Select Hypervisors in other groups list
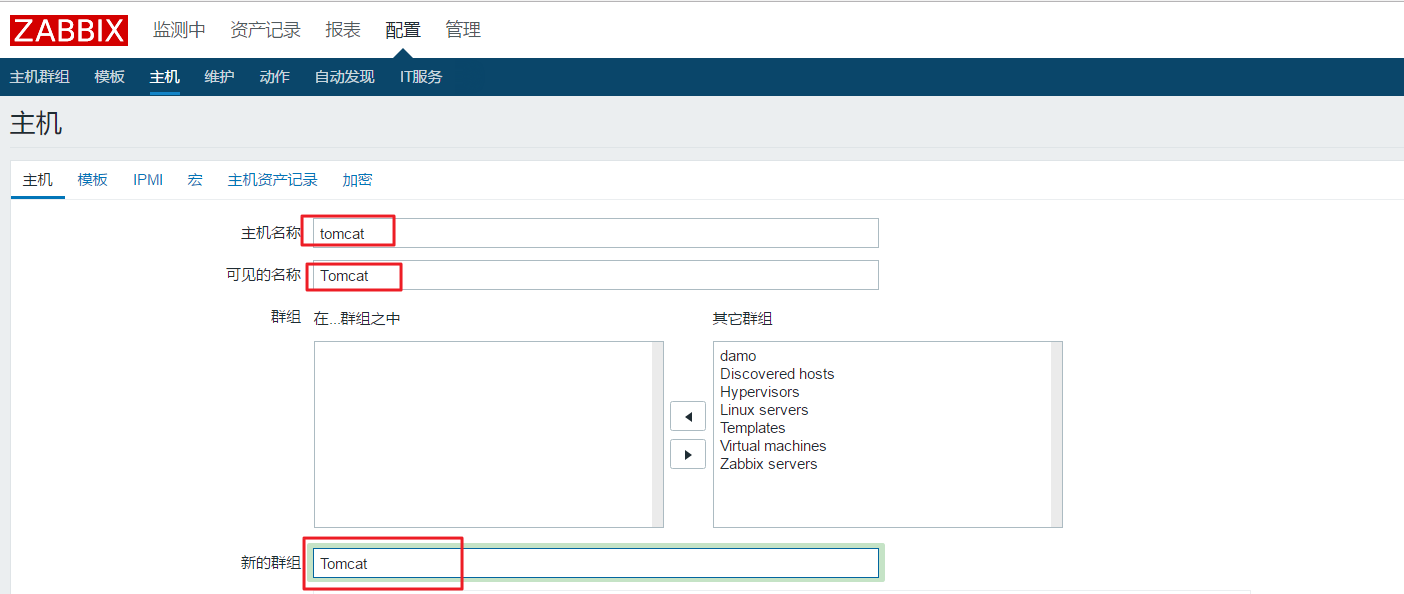Screen dimensions: 1404x594 pyautogui.click(x=760, y=392)
